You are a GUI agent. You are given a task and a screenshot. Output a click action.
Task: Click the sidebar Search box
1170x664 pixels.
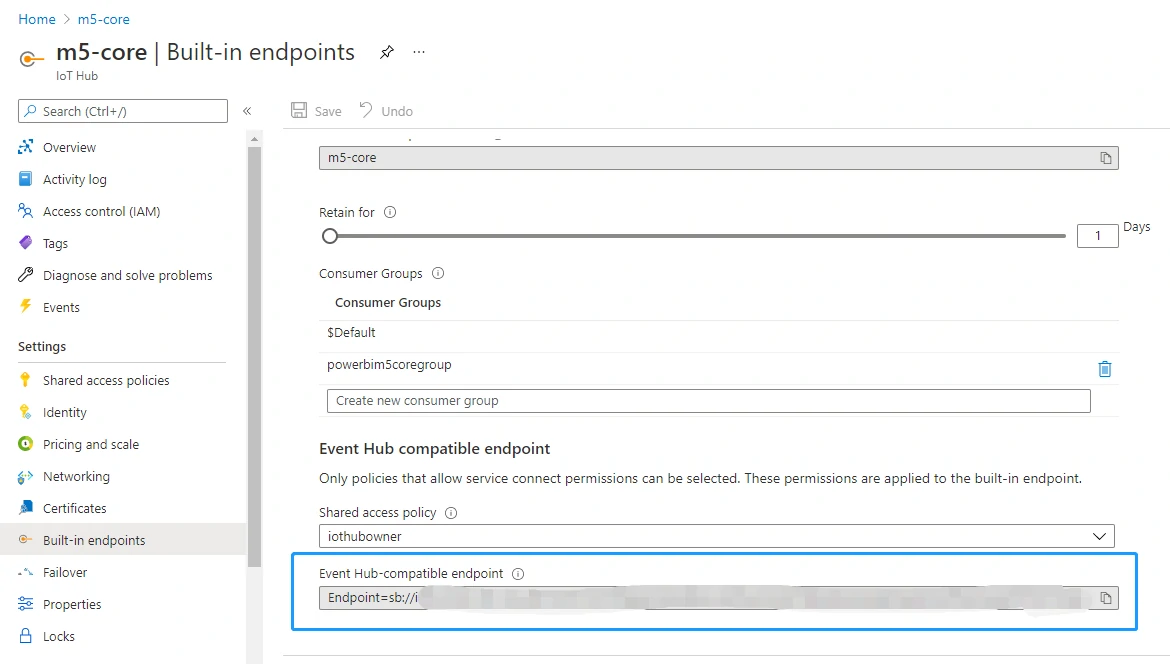(122, 111)
